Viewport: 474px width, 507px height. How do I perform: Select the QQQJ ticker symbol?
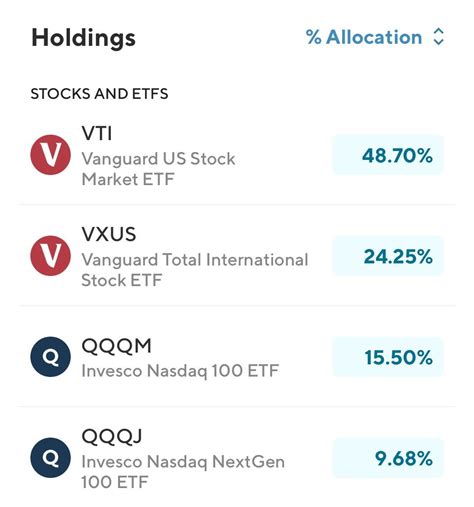[x=112, y=436]
